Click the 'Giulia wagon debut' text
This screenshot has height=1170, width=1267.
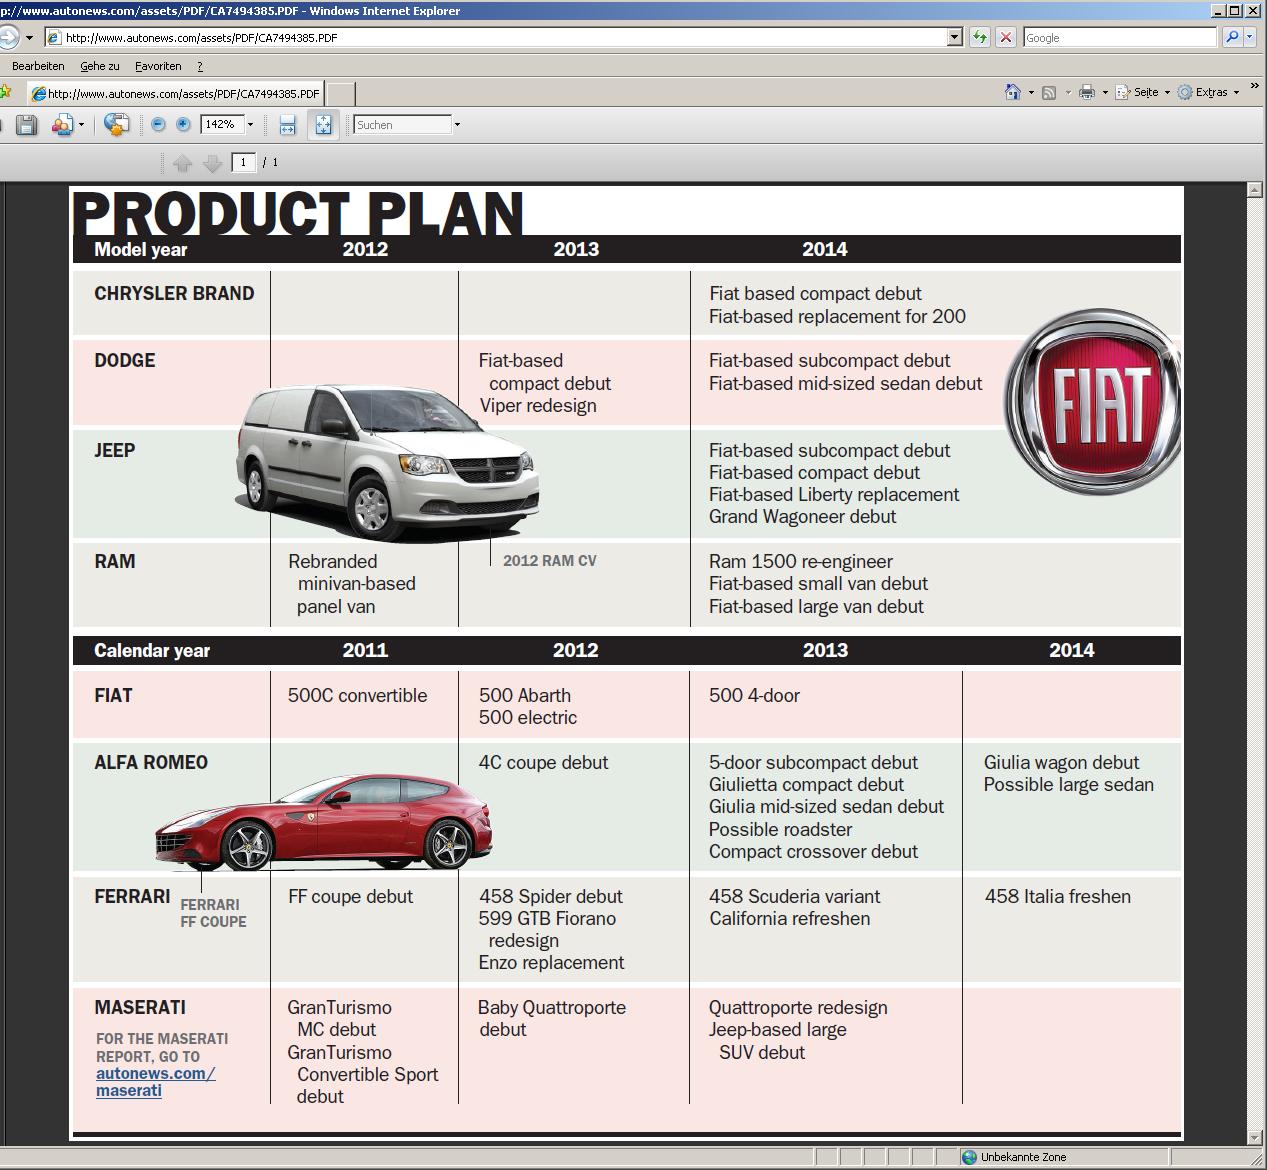pos(1062,763)
